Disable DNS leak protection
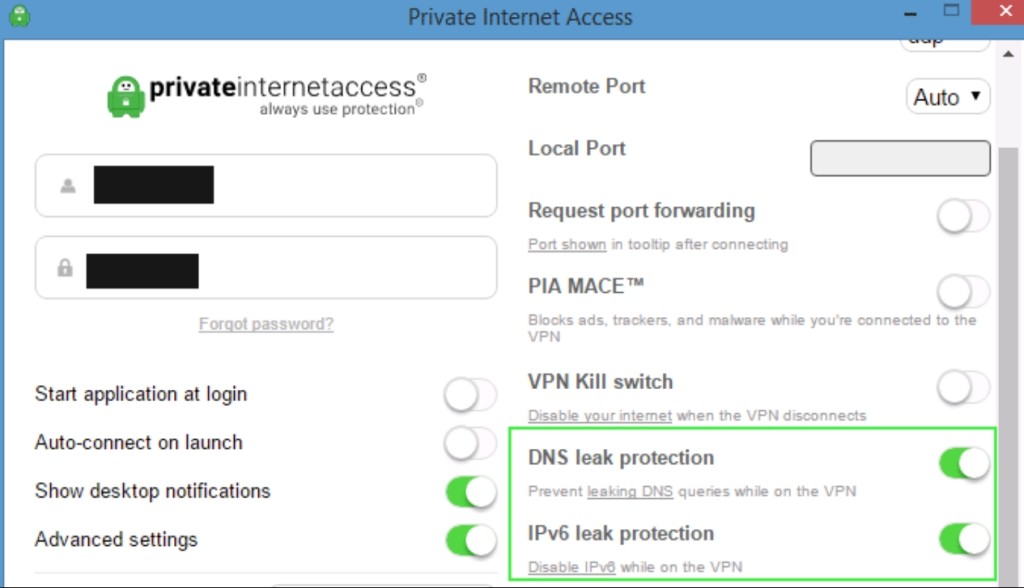1024x588 pixels. [964, 463]
